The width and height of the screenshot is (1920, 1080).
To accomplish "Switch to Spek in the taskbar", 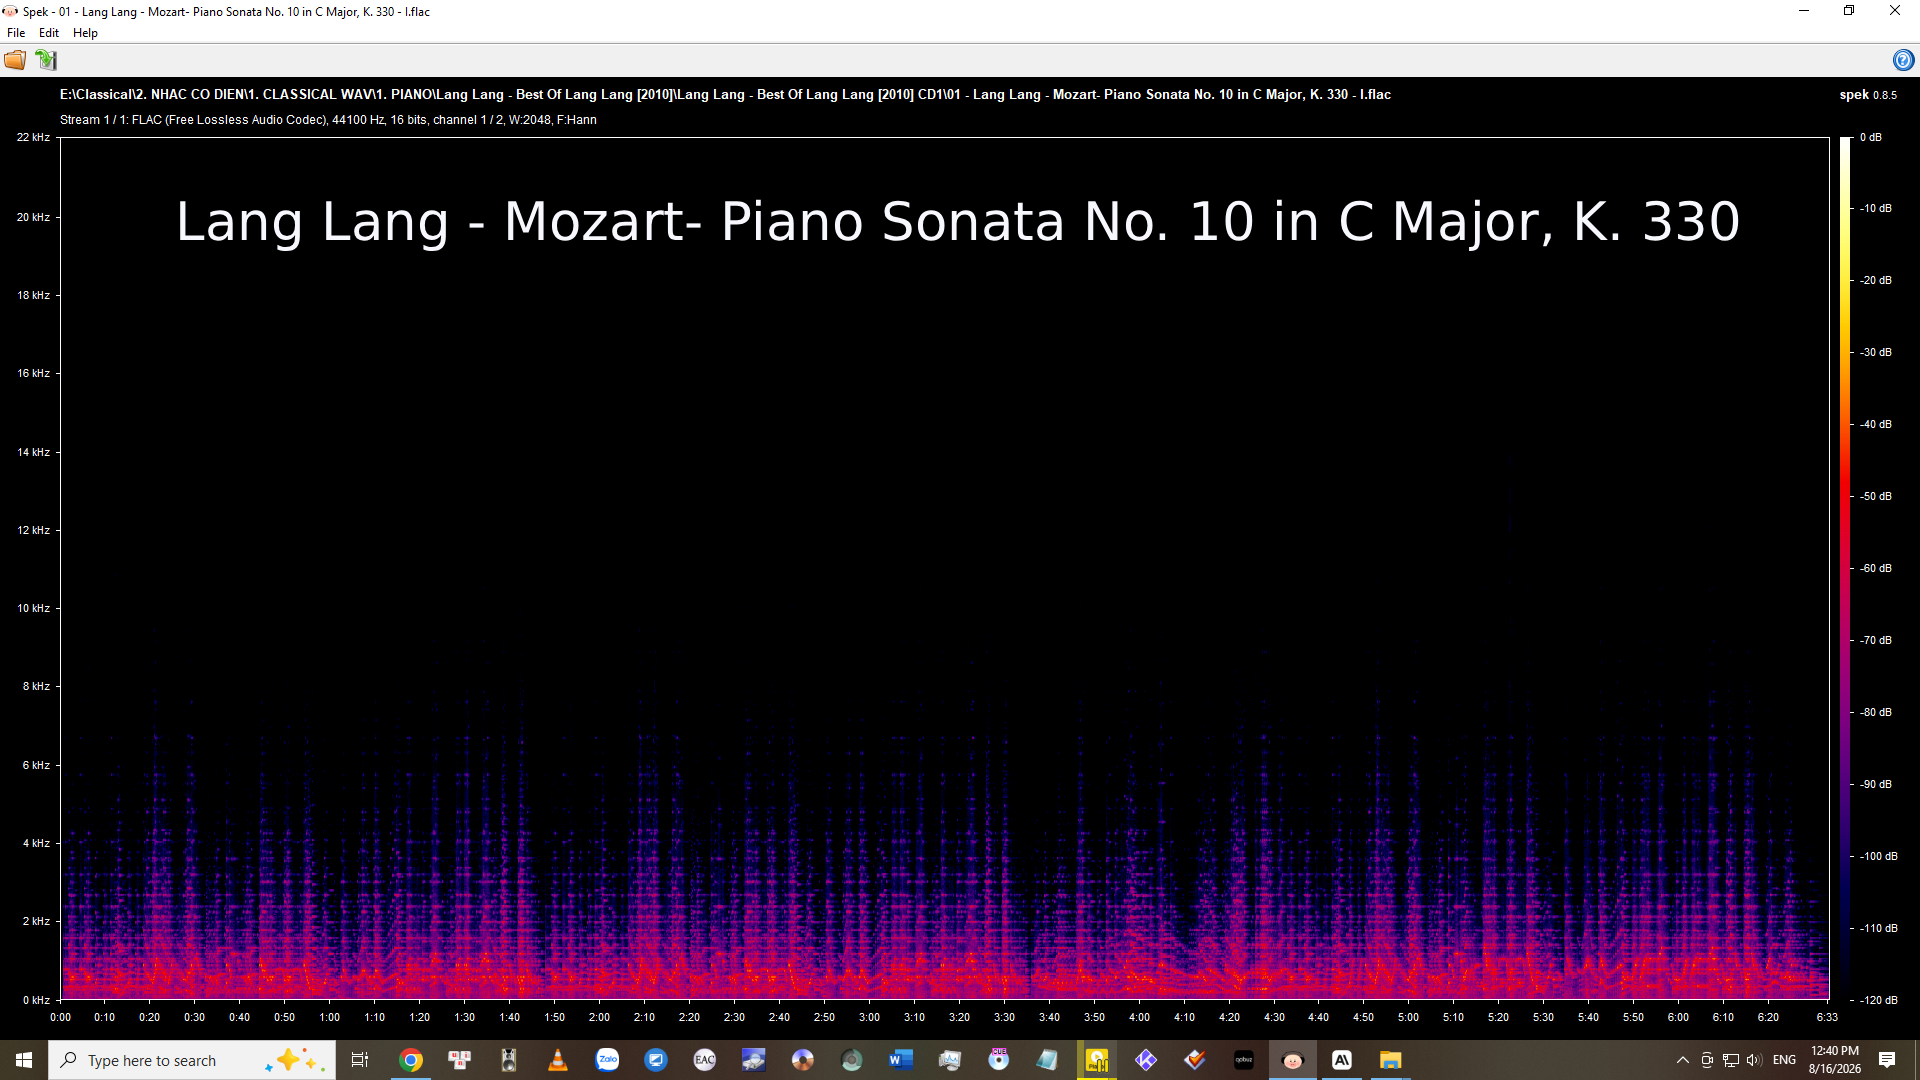I will point(1293,1060).
